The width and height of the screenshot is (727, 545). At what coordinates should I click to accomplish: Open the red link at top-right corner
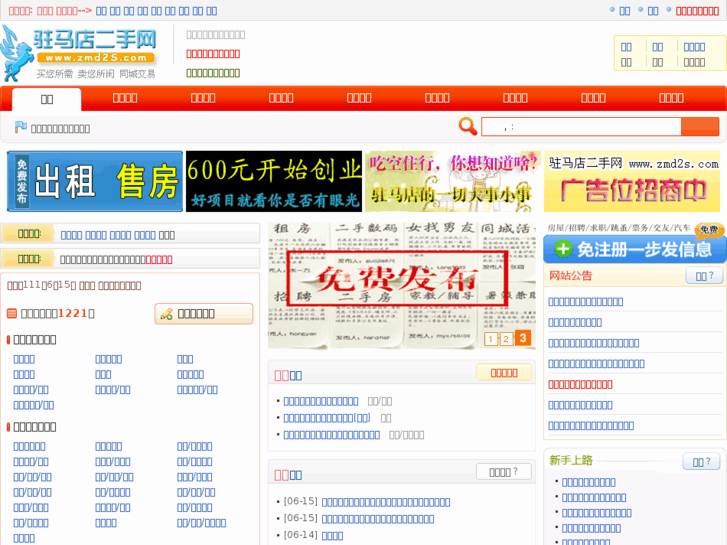click(x=697, y=11)
